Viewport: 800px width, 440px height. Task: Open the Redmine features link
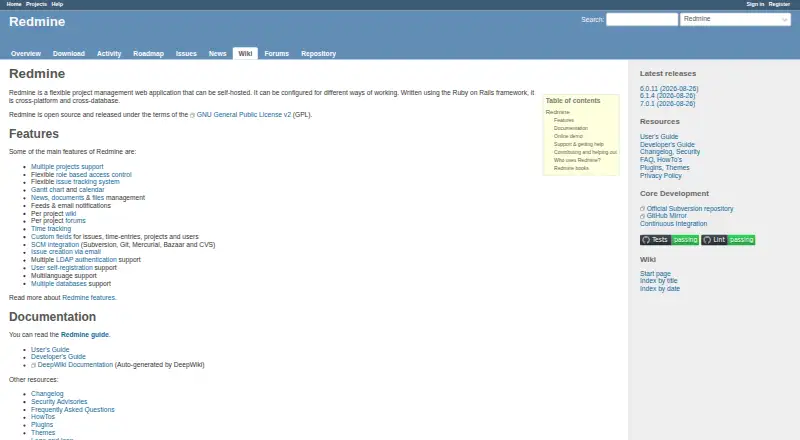pos(89,298)
